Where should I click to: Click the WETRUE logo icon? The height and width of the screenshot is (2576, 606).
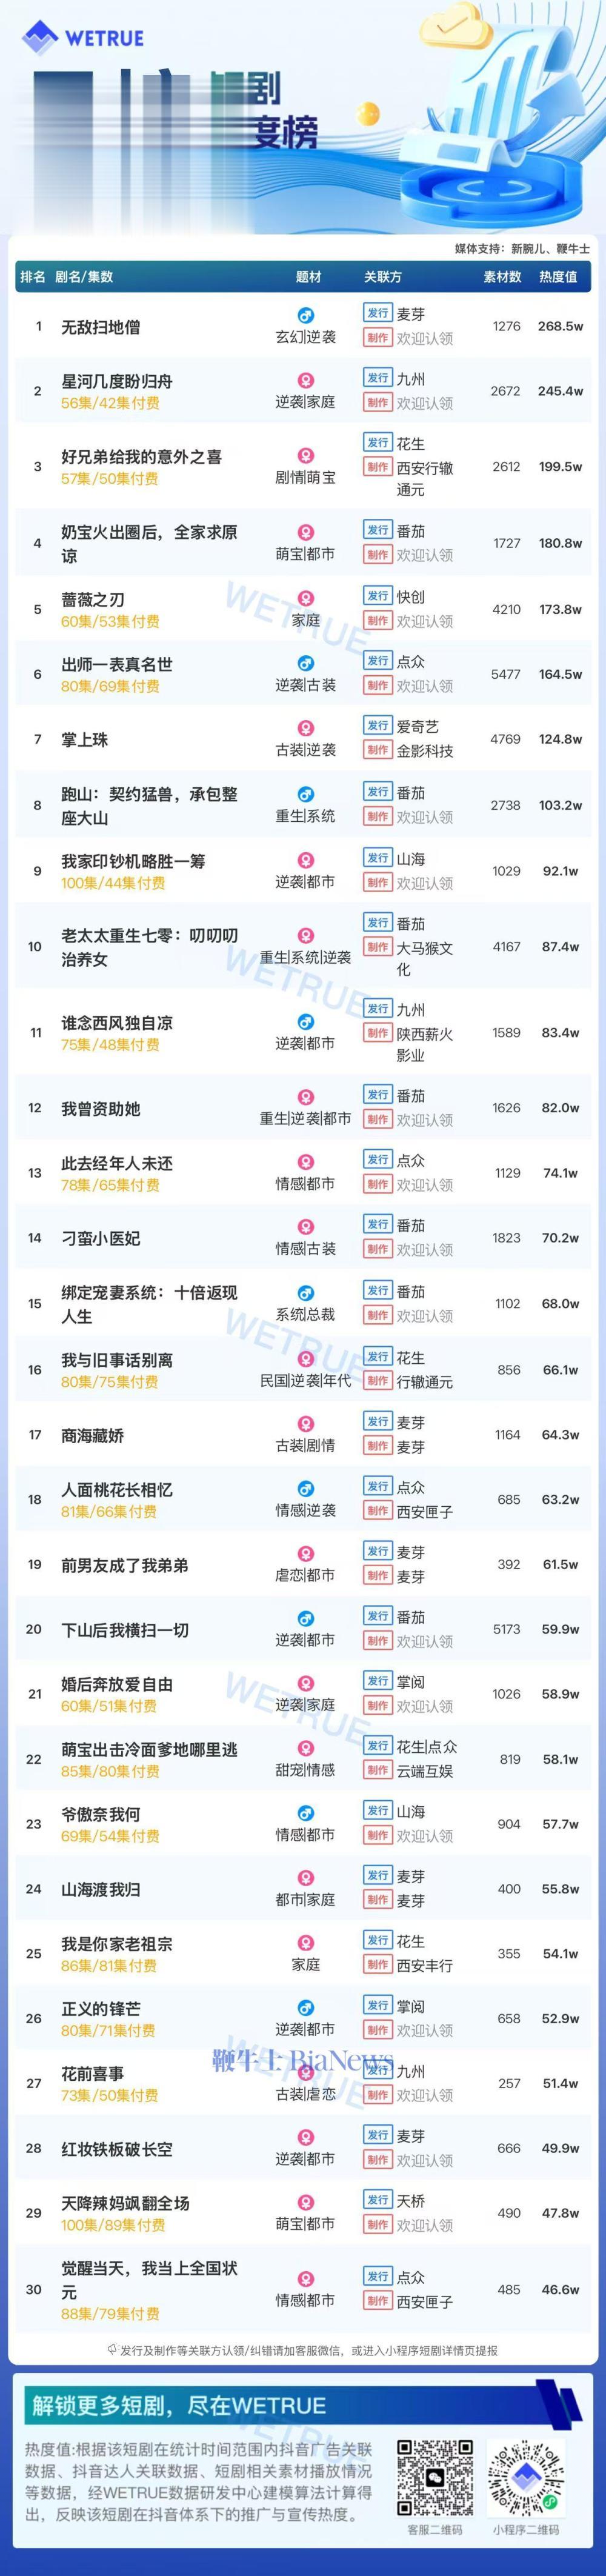pos(39,38)
